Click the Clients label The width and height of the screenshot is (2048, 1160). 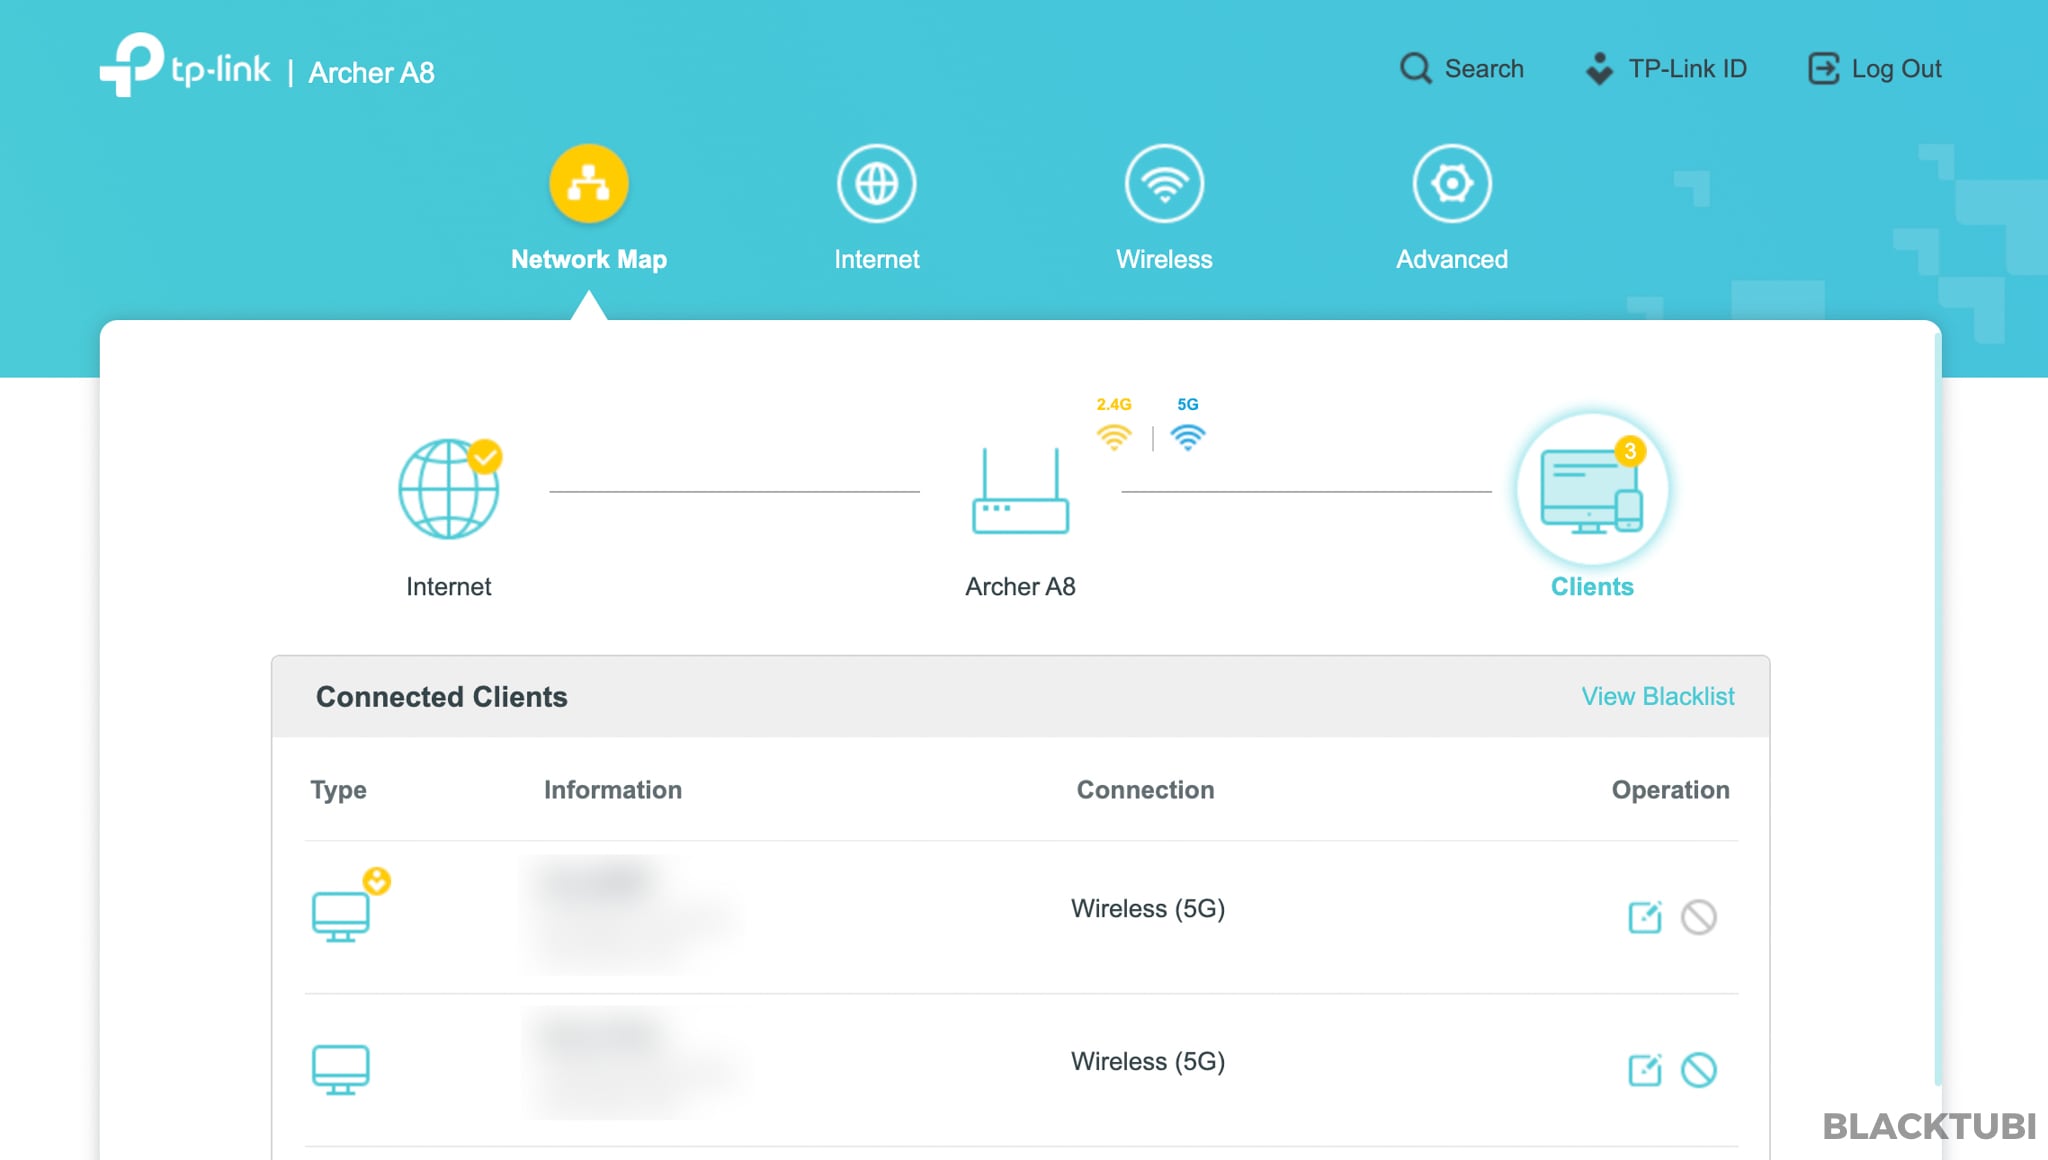click(x=1591, y=587)
